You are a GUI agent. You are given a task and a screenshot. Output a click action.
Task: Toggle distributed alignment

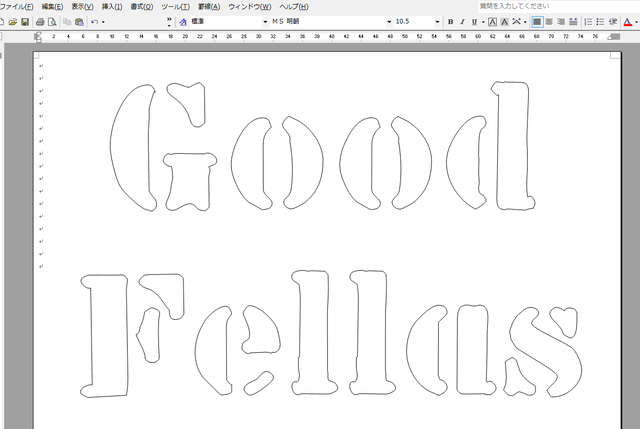573,22
